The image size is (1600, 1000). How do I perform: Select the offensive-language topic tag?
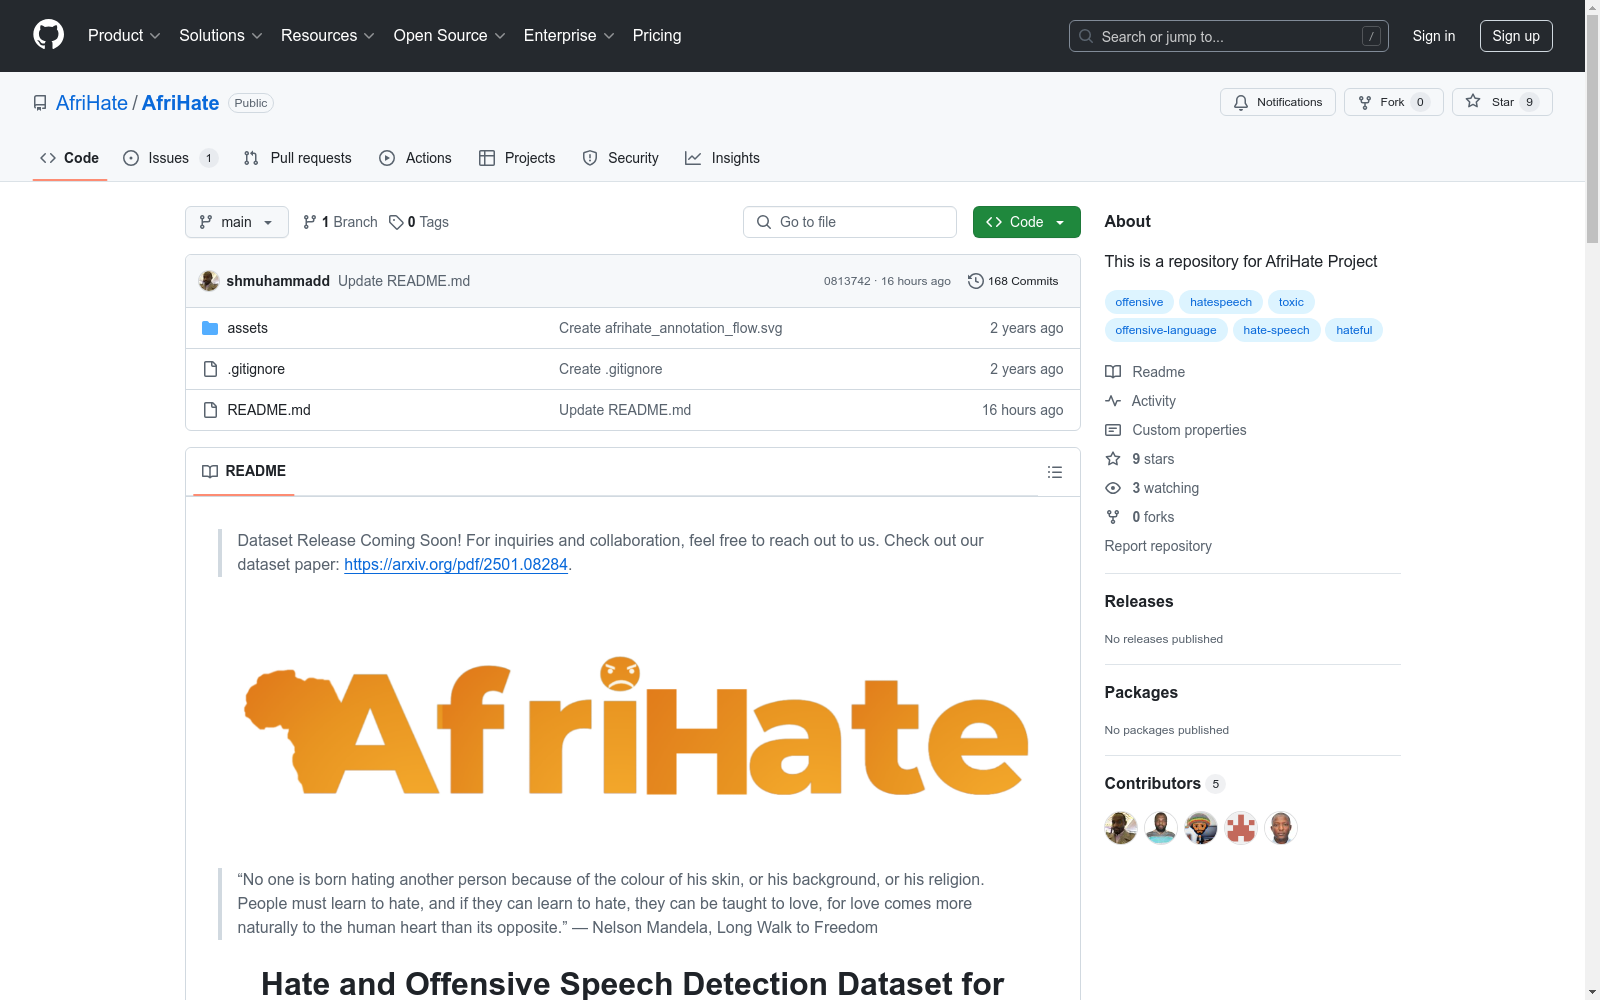(1166, 330)
